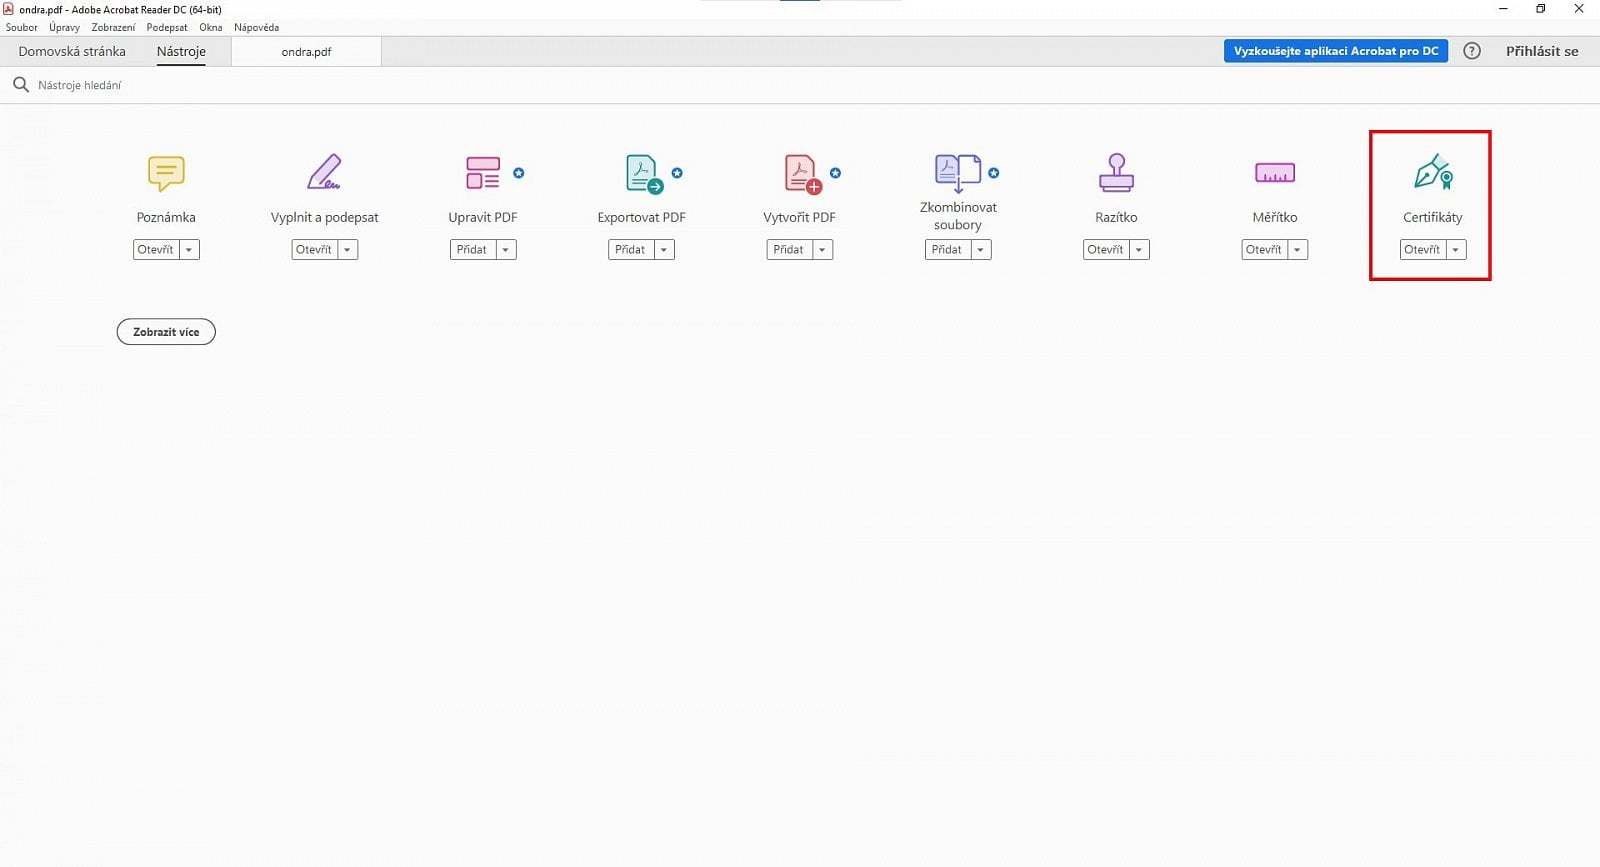The height and width of the screenshot is (867, 1600).
Task: Switch to the Domovská stránka tab
Action: (x=72, y=51)
